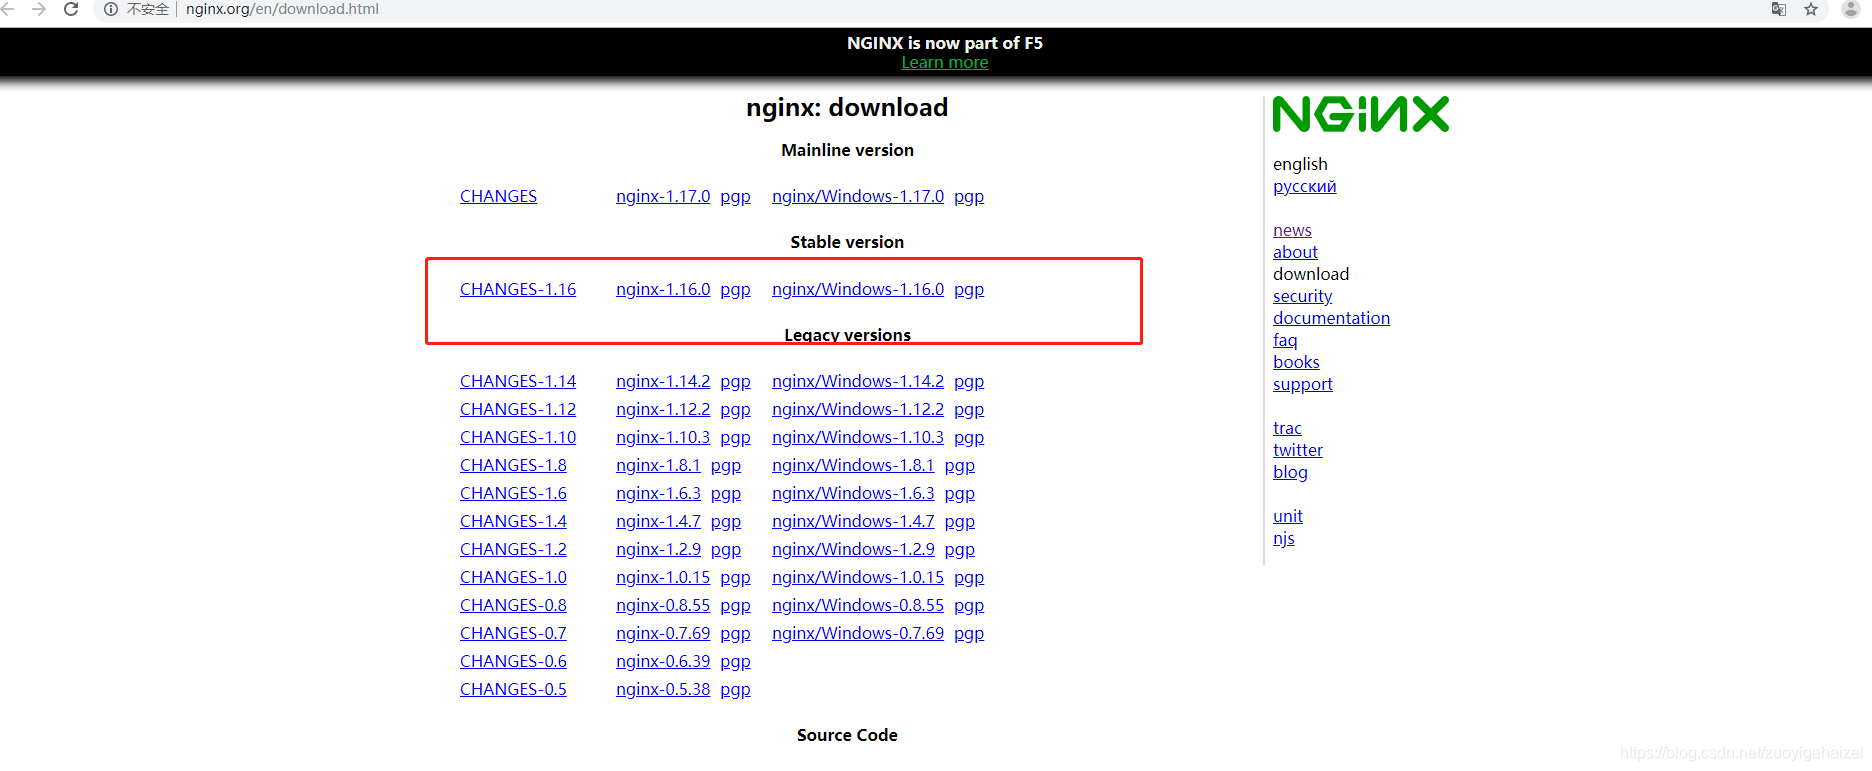Visit the njs link in sidebar
This screenshot has height=771, width=1872.
click(1283, 538)
